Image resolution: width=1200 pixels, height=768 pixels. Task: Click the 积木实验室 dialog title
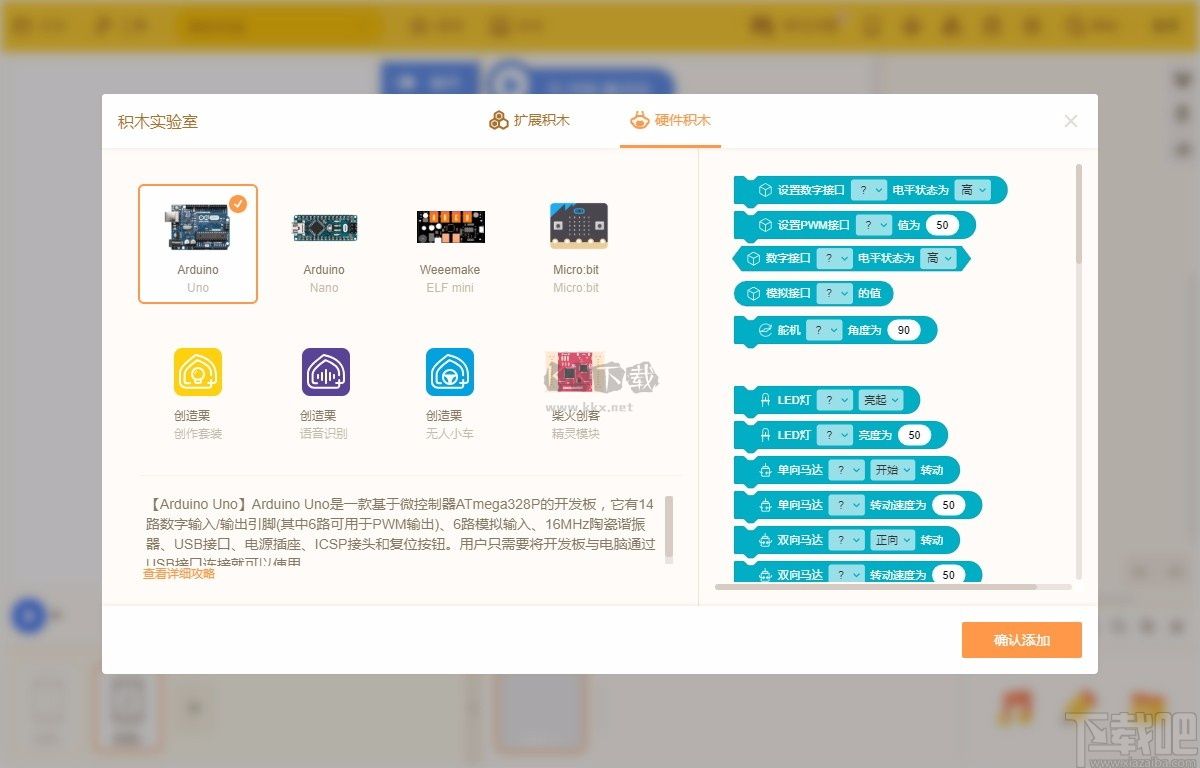[x=158, y=121]
